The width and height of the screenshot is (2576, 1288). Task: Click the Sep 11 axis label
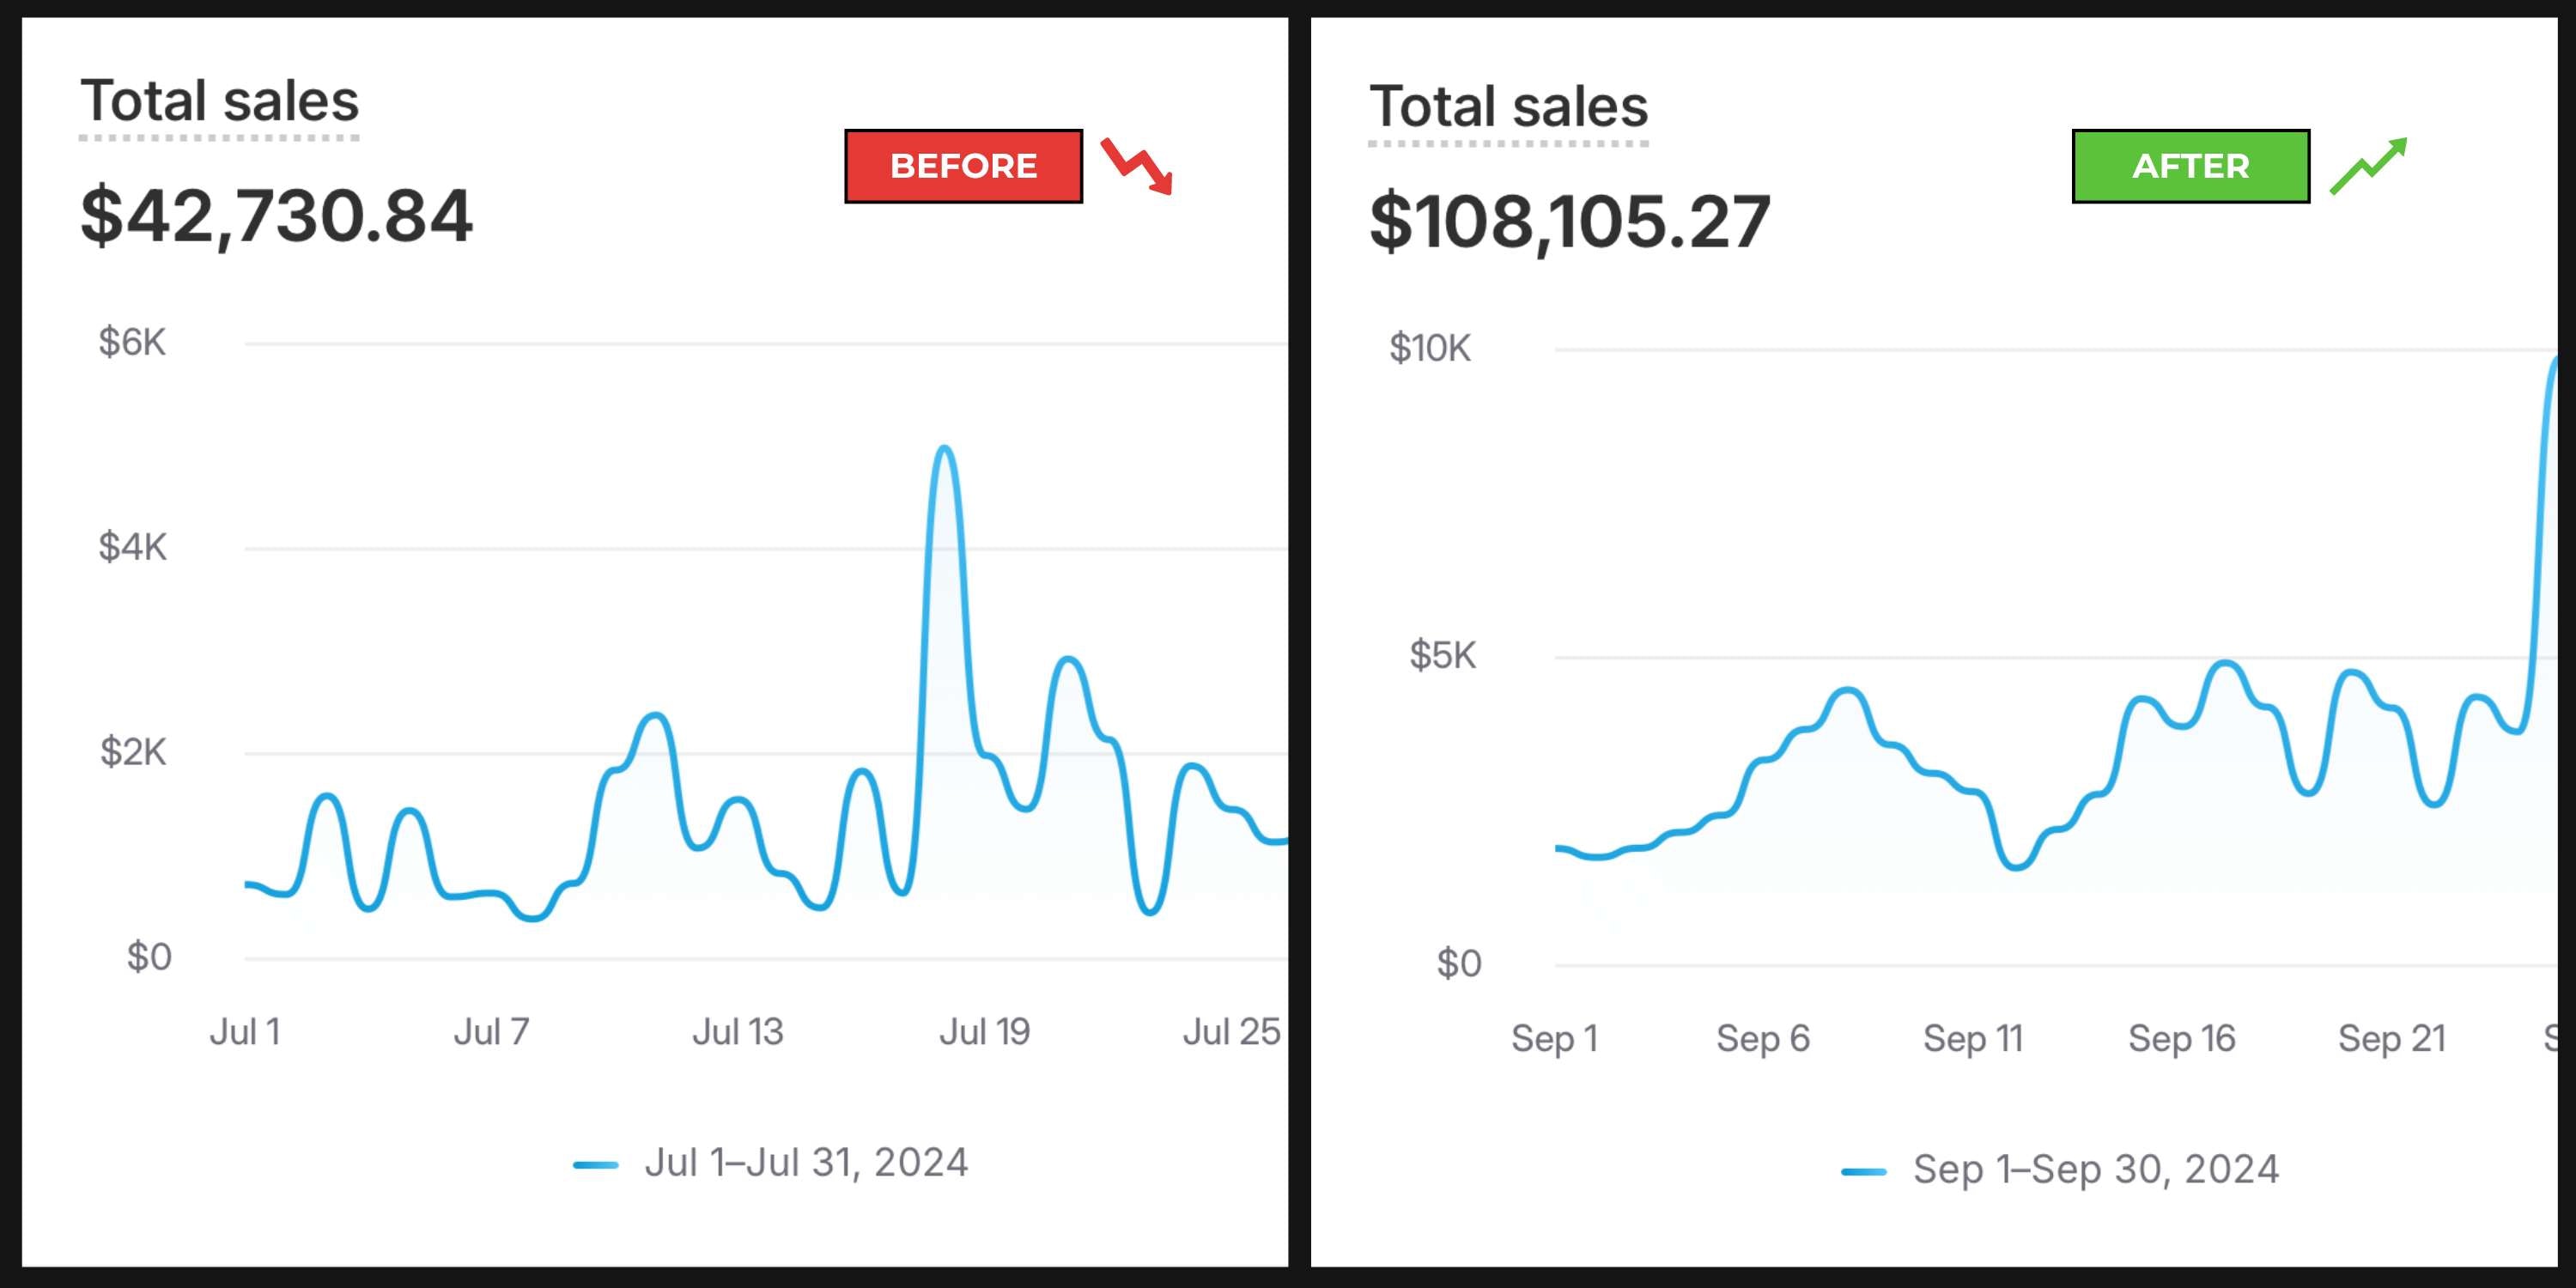pyautogui.click(x=1972, y=1038)
